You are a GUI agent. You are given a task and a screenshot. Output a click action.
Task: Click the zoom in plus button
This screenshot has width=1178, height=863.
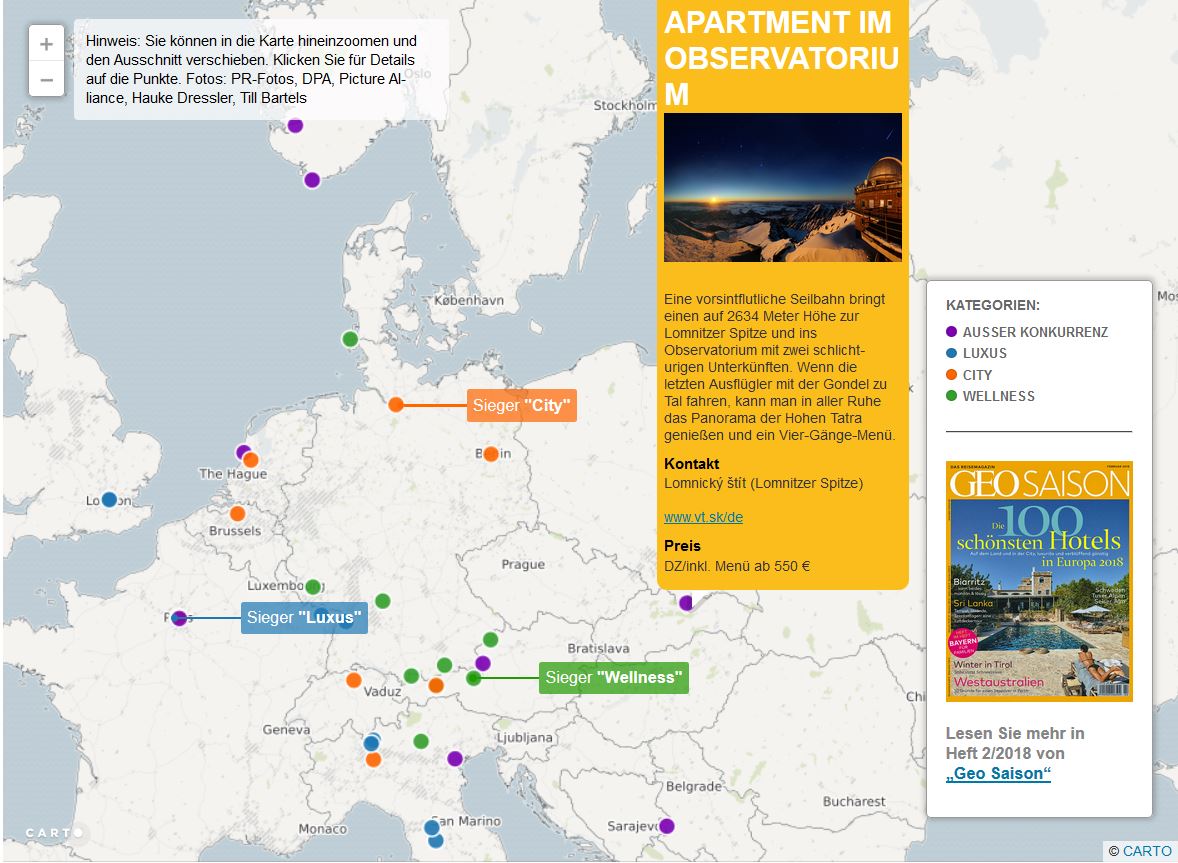tap(46, 45)
